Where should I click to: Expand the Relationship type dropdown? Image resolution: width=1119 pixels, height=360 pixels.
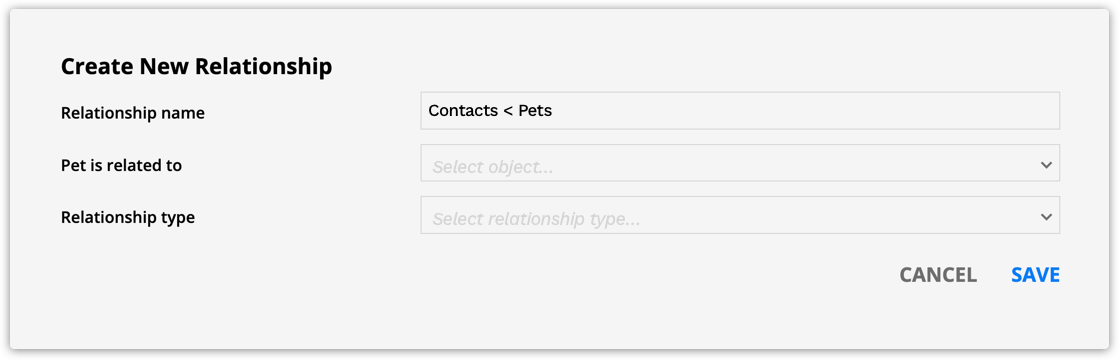(740, 215)
